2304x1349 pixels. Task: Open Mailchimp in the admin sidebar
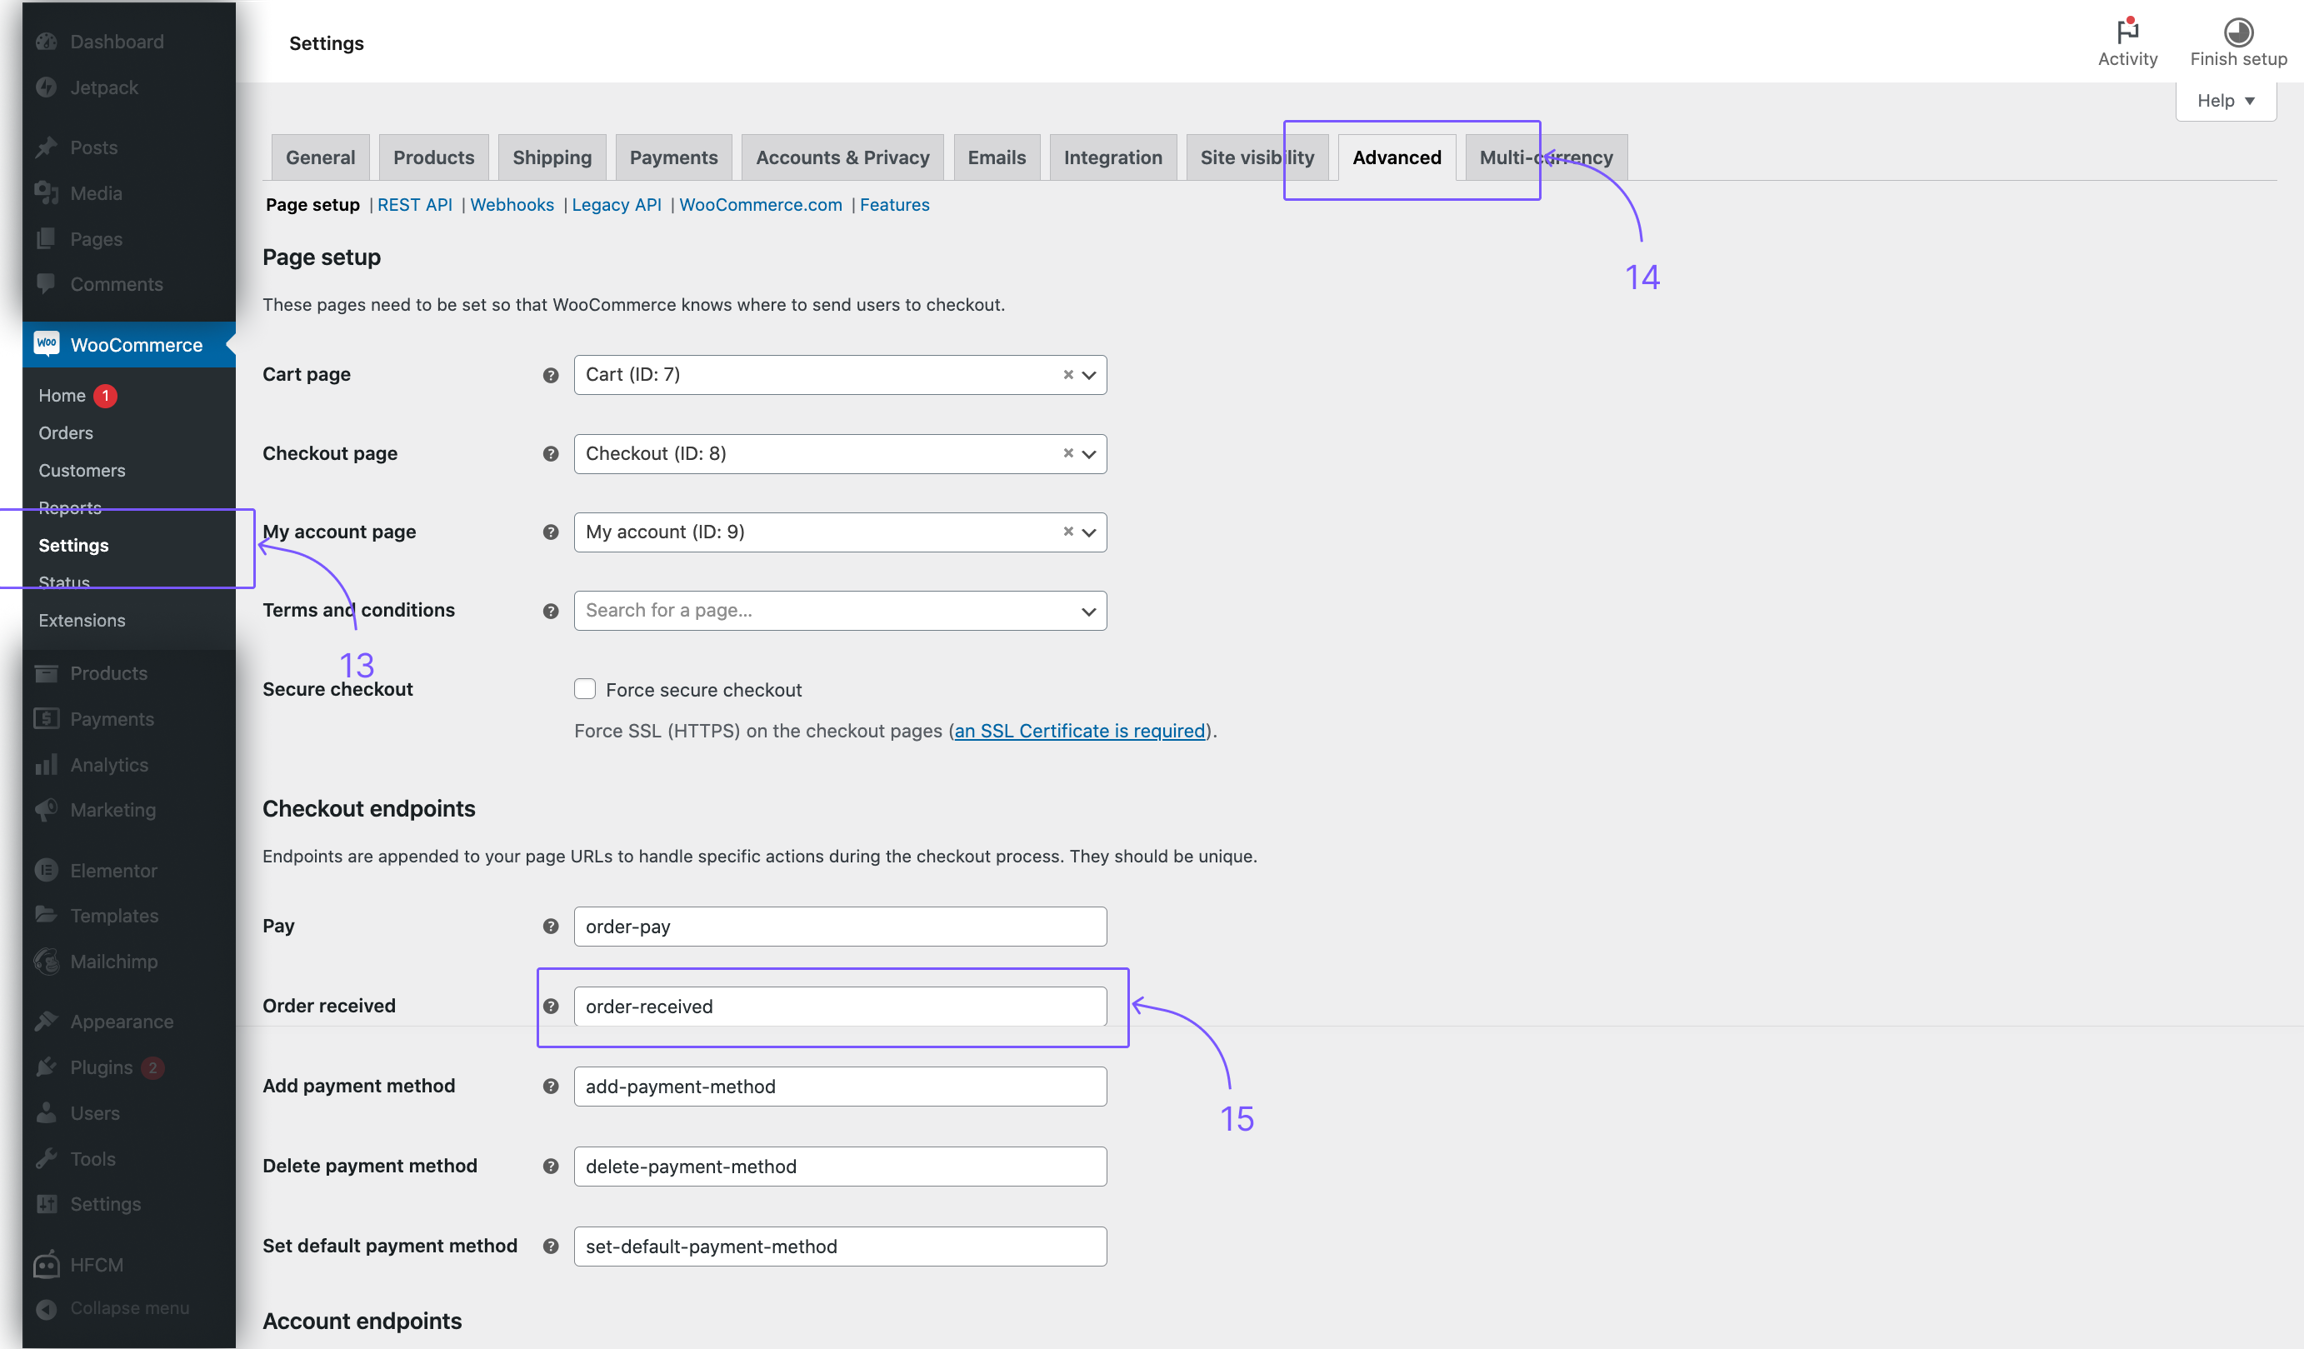113,961
